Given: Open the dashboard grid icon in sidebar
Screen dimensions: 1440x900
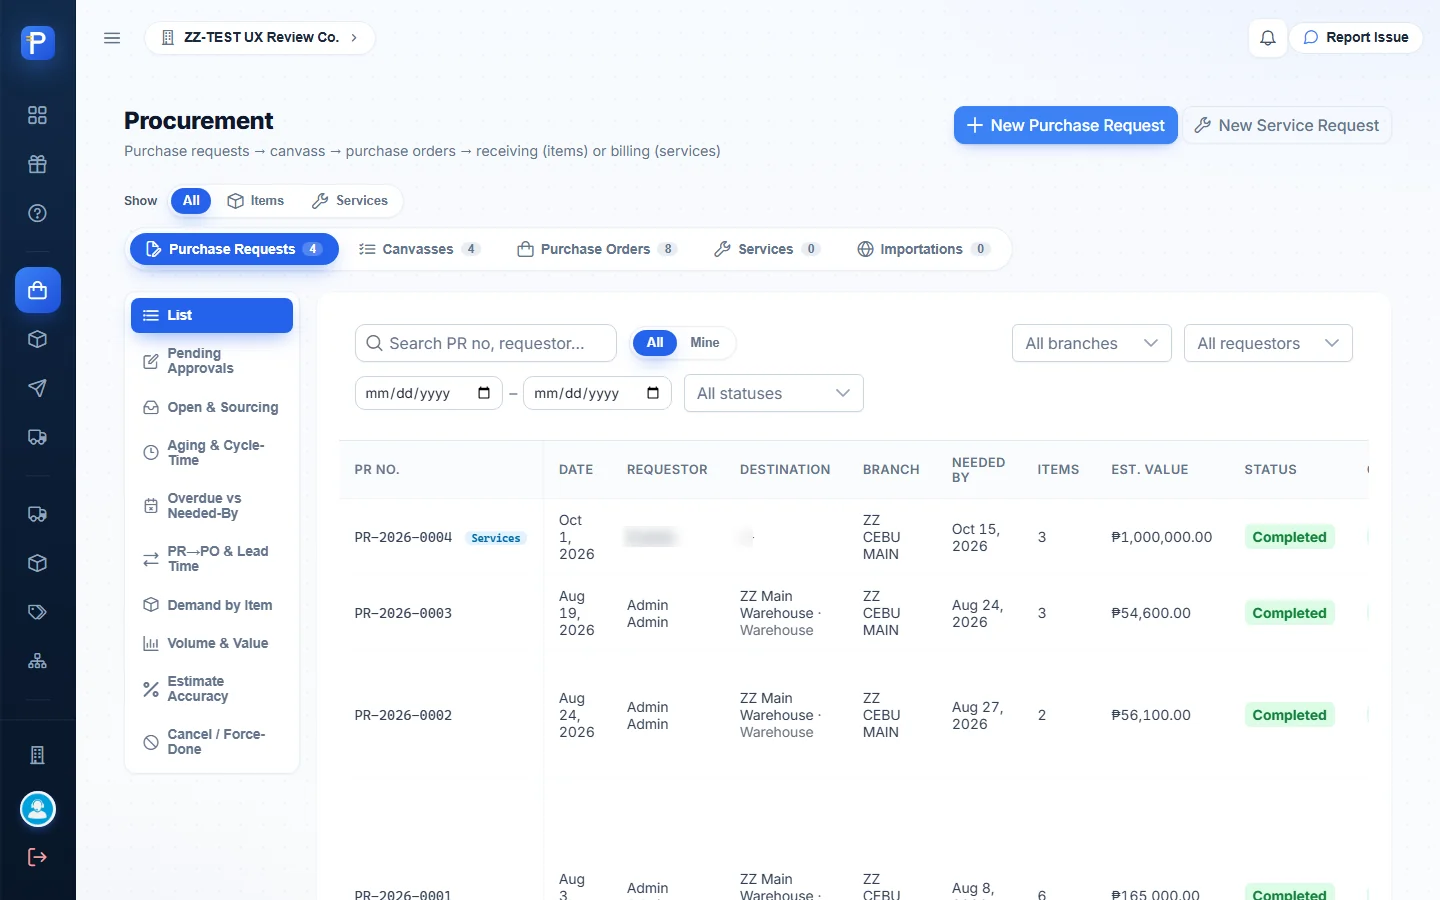Looking at the screenshot, I should coord(37,115).
